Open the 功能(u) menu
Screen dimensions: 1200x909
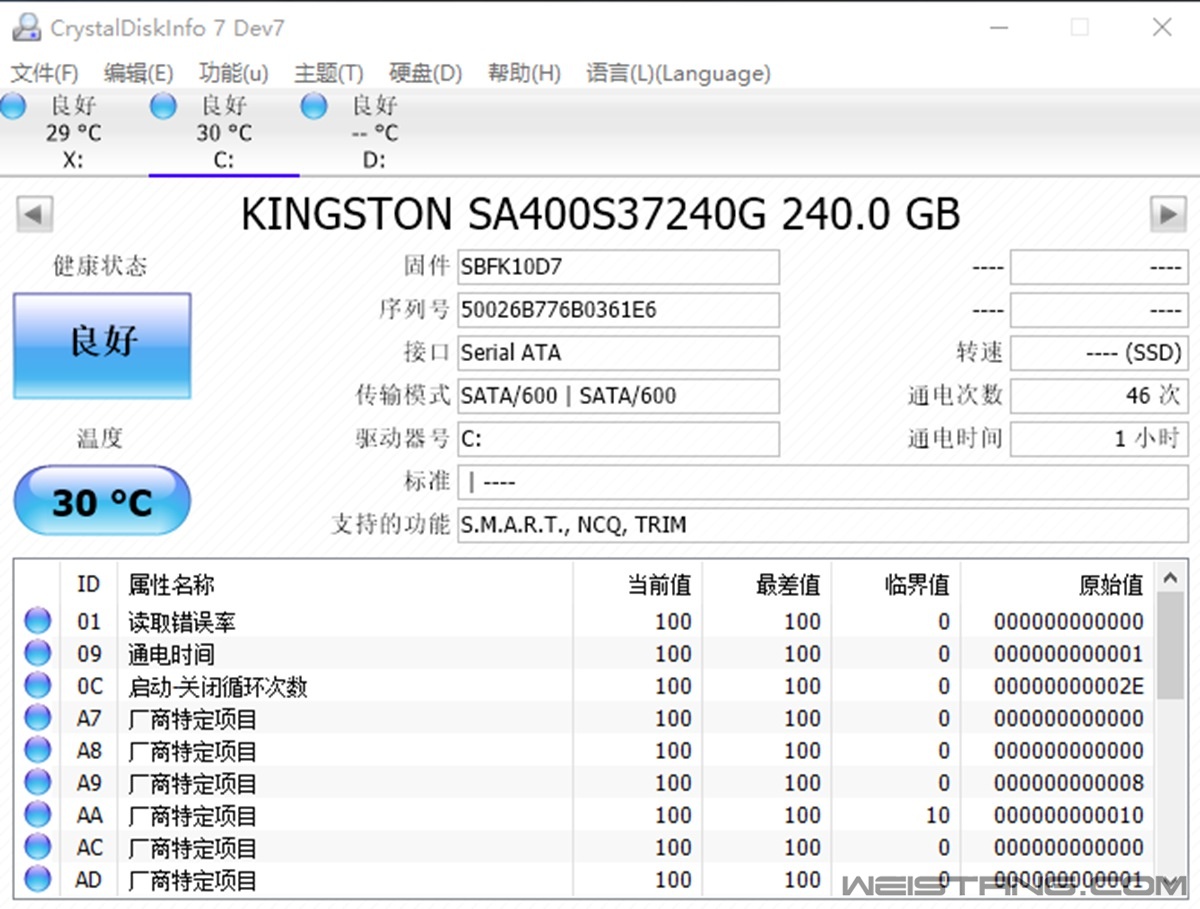click(x=234, y=73)
